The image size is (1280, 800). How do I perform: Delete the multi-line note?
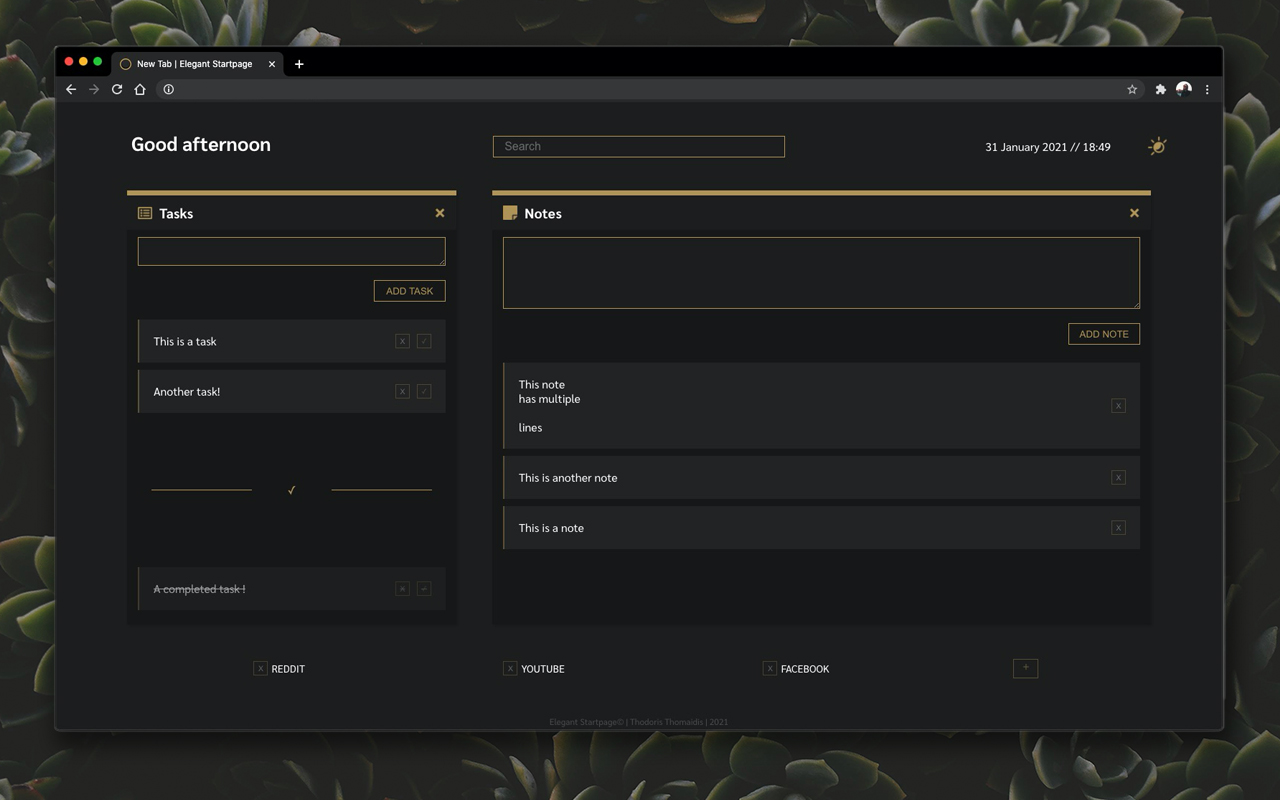click(1118, 405)
